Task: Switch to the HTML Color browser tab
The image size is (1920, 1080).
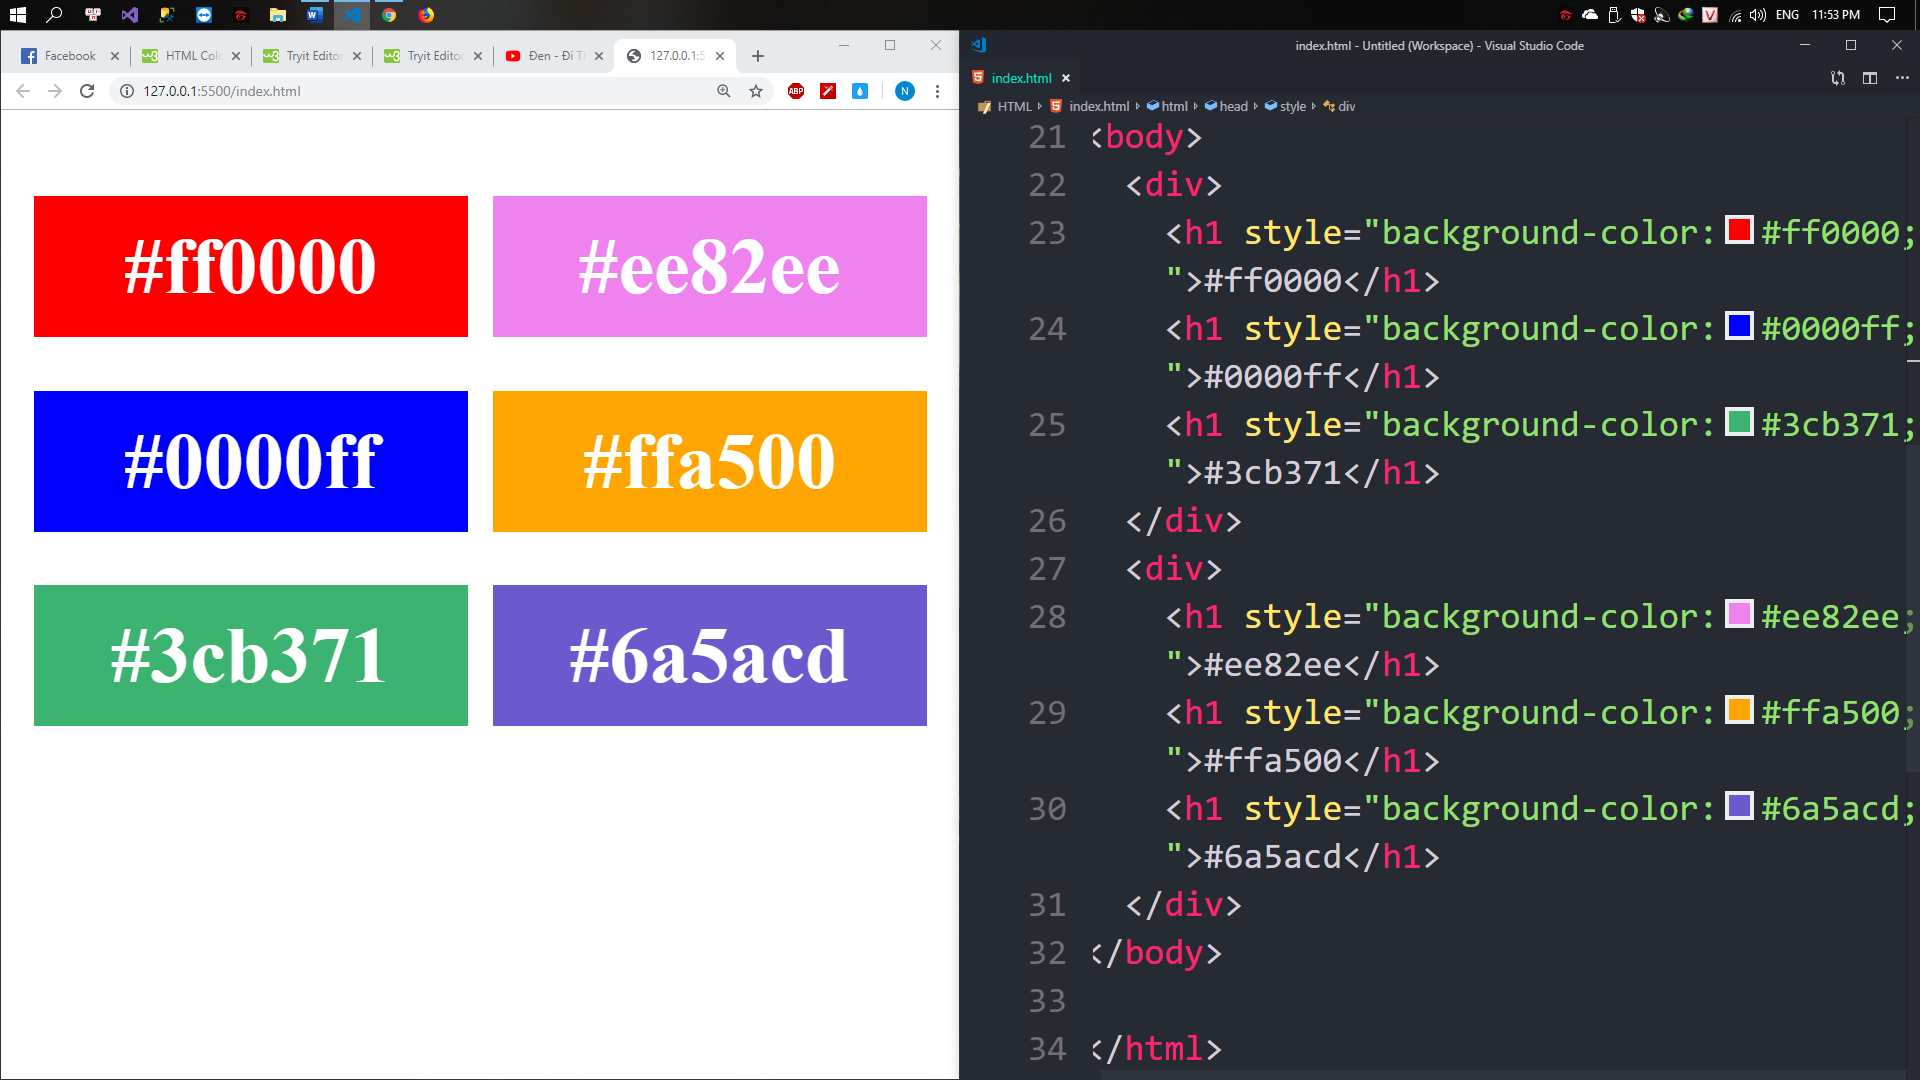Action: (190, 56)
